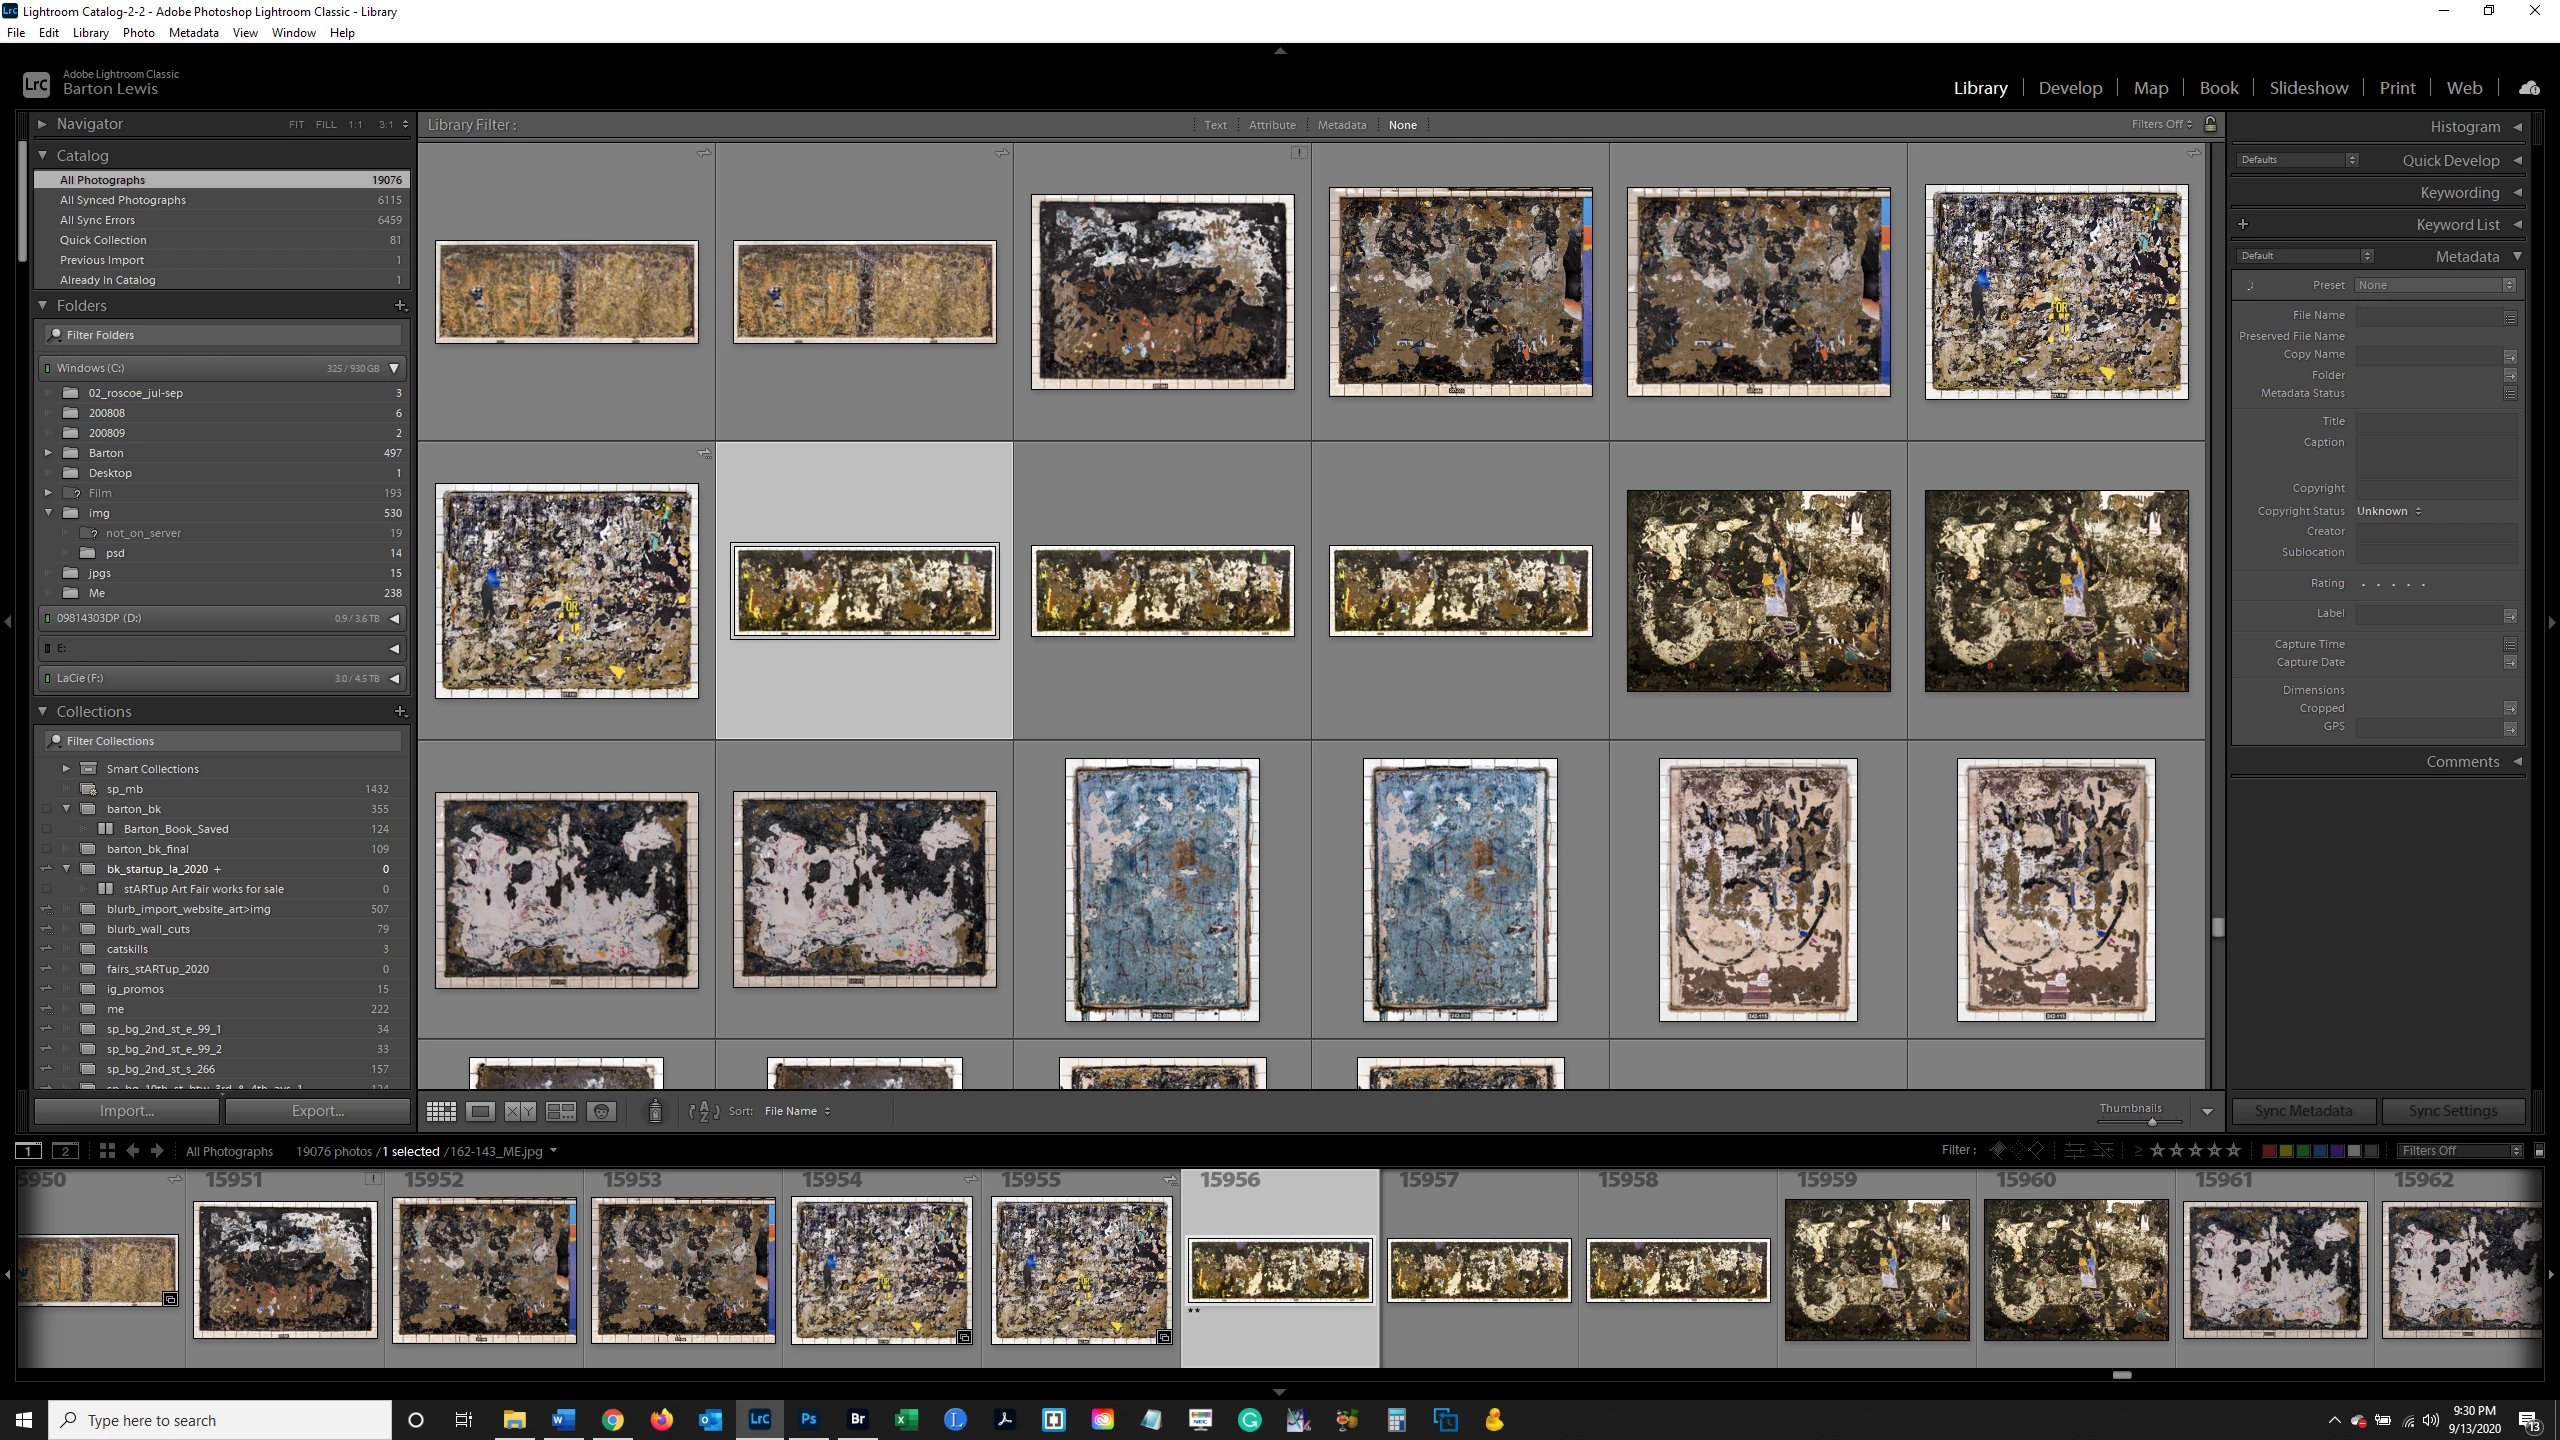Open Compare view XY icon
Screen dimensions: 2560x1440
520,1111
